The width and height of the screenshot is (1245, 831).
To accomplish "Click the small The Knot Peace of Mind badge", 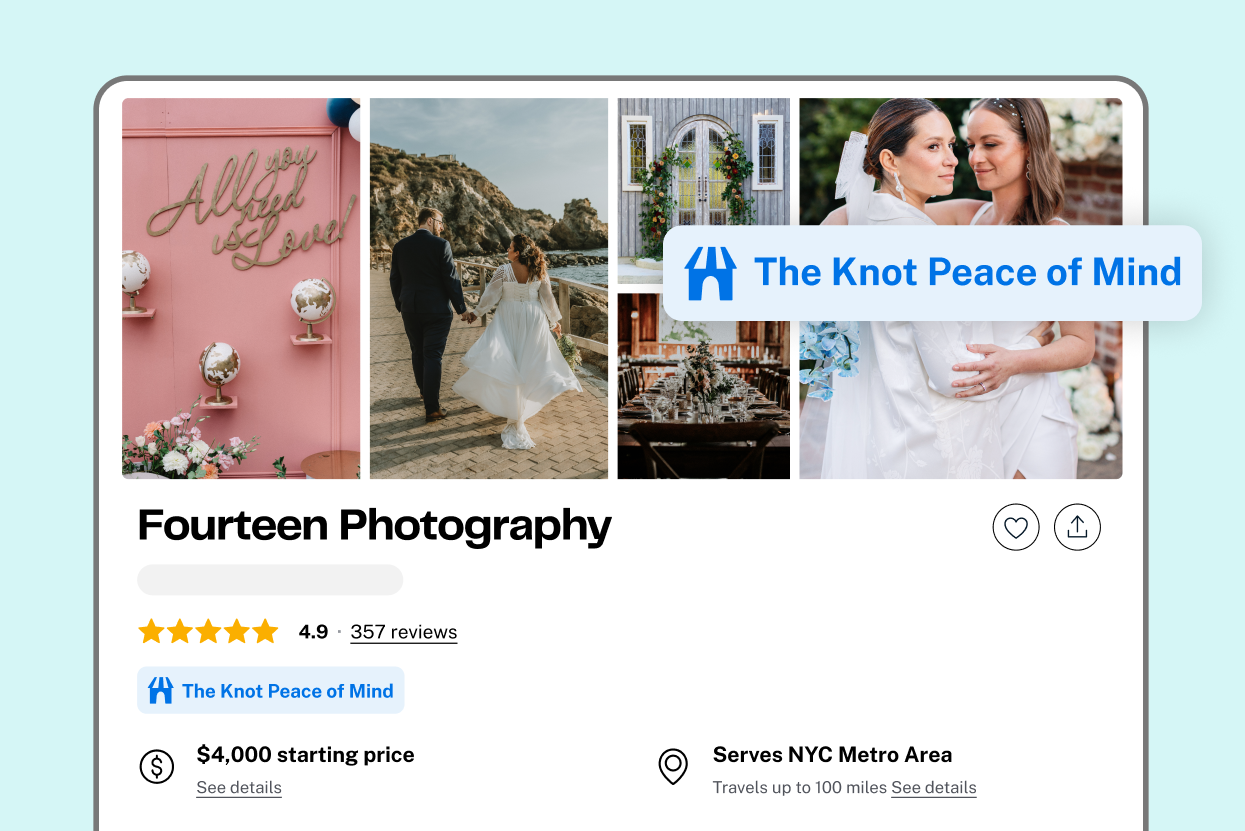I will pos(271,690).
